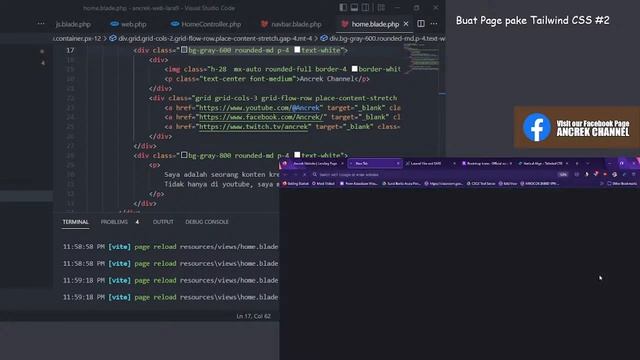Close the home.blade.php tab
Screen dimensions: 640x360
click(x=406, y=24)
